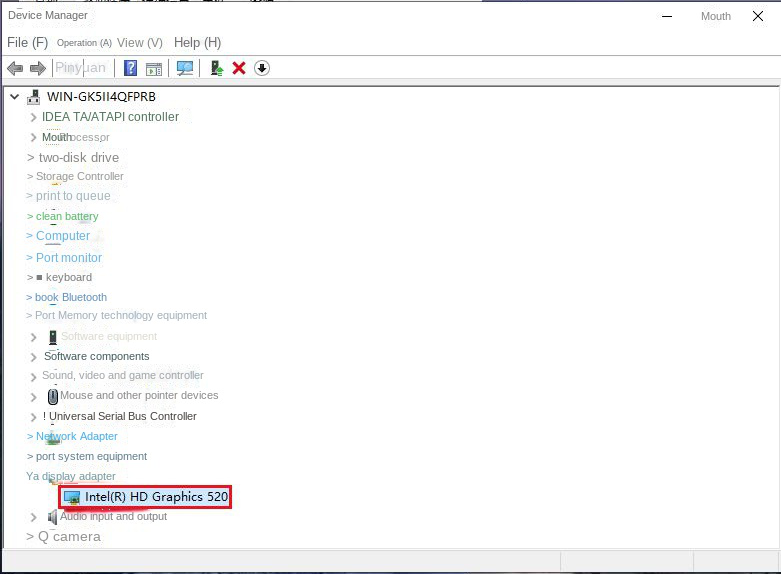Open the Operation (A) menu
This screenshot has height=574, width=781.
point(84,43)
